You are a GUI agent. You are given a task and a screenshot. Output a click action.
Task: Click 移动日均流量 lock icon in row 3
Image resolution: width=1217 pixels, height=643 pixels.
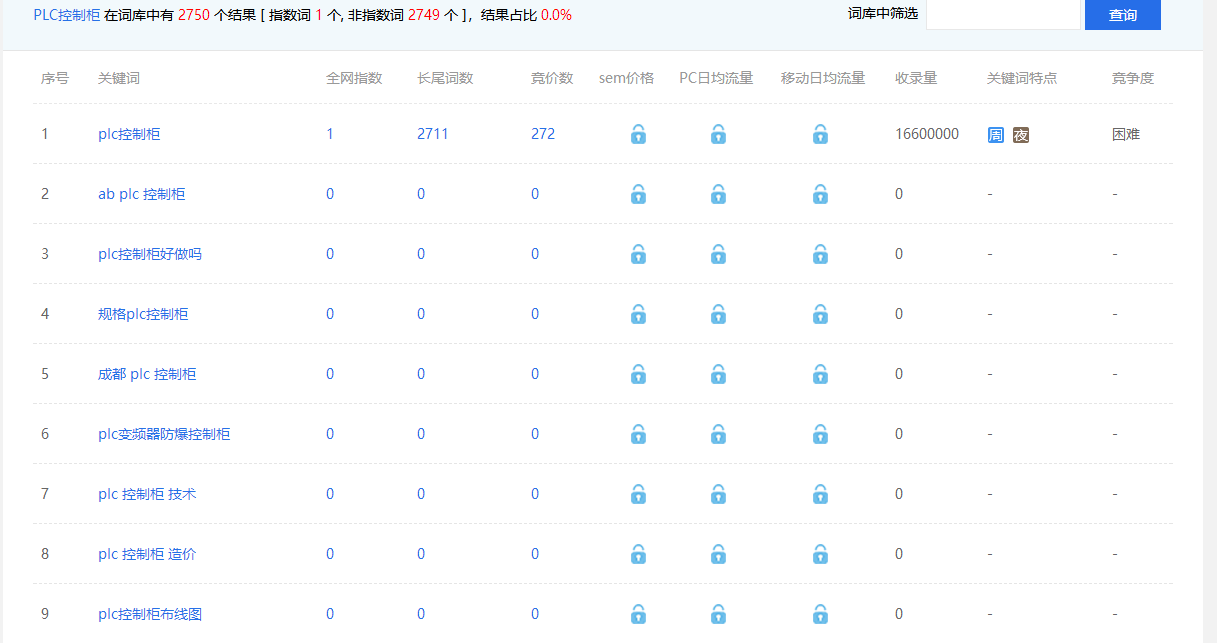820,254
